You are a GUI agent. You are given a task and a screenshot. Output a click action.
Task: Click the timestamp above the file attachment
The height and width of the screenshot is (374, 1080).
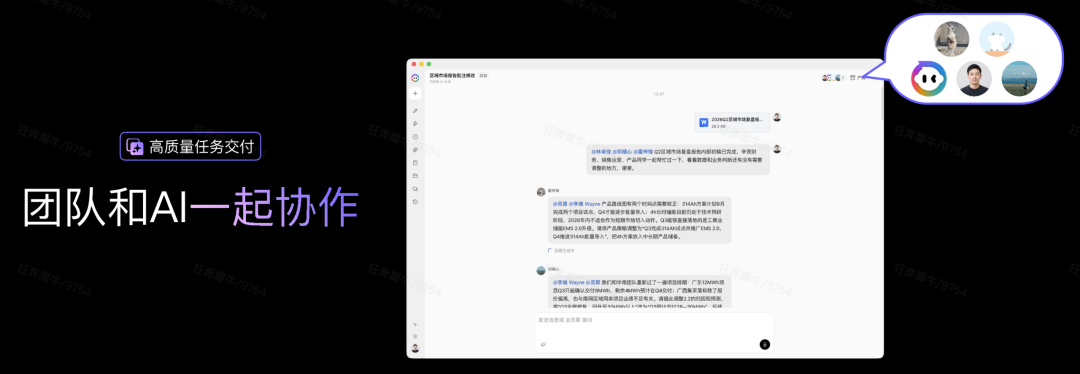pyautogui.click(x=659, y=94)
